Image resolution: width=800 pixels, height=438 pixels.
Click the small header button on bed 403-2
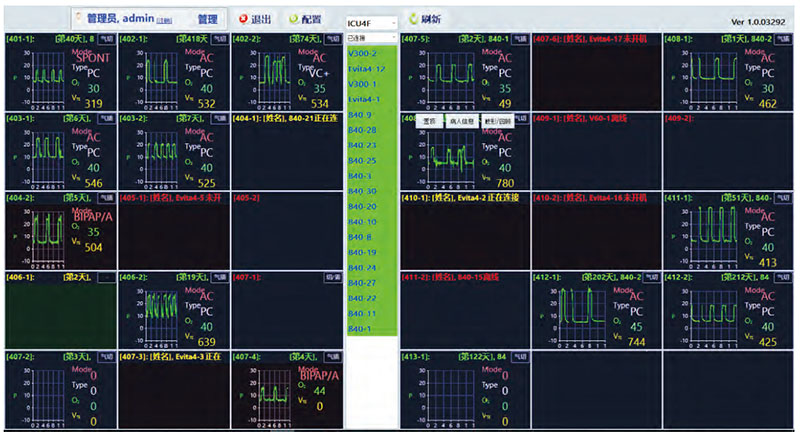219,118
